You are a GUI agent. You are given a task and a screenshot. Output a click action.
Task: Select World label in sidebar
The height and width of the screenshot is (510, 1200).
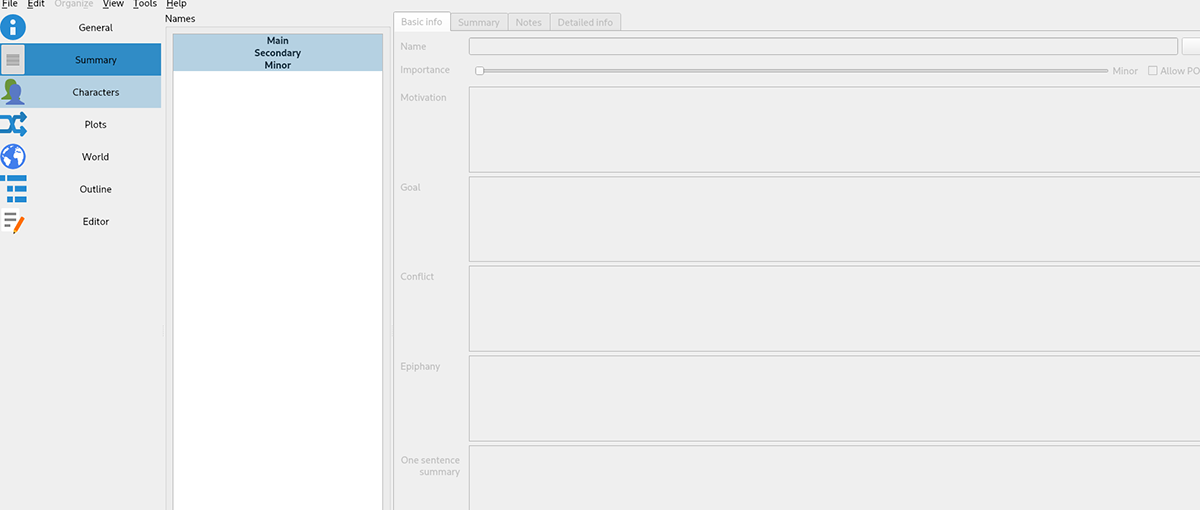[96, 157]
